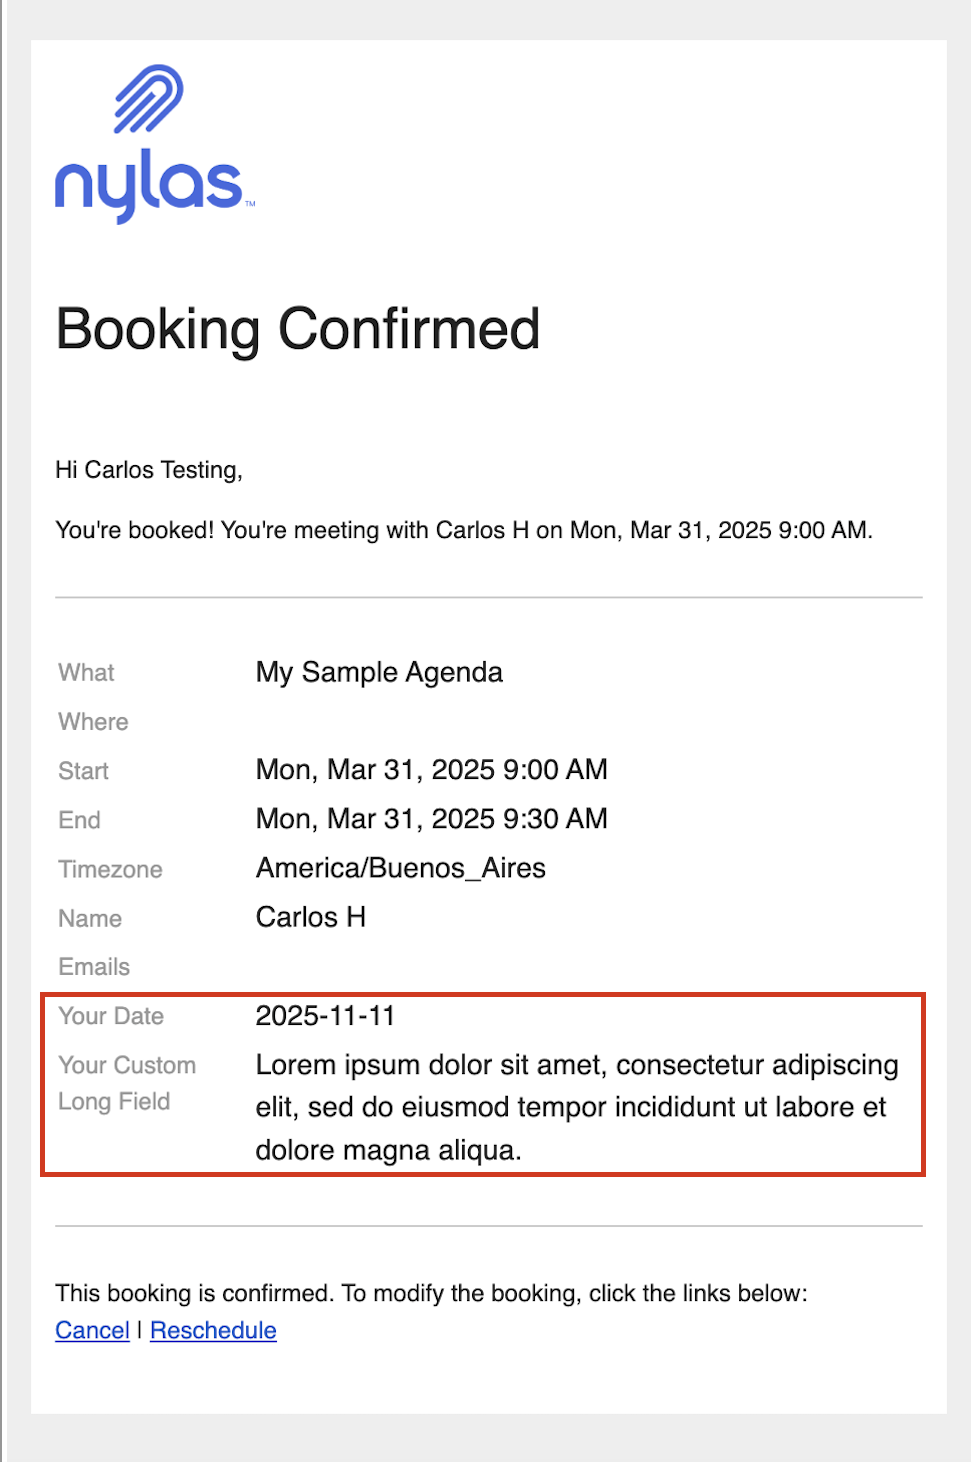Click the Booking Confirmed heading

[x=298, y=329]
